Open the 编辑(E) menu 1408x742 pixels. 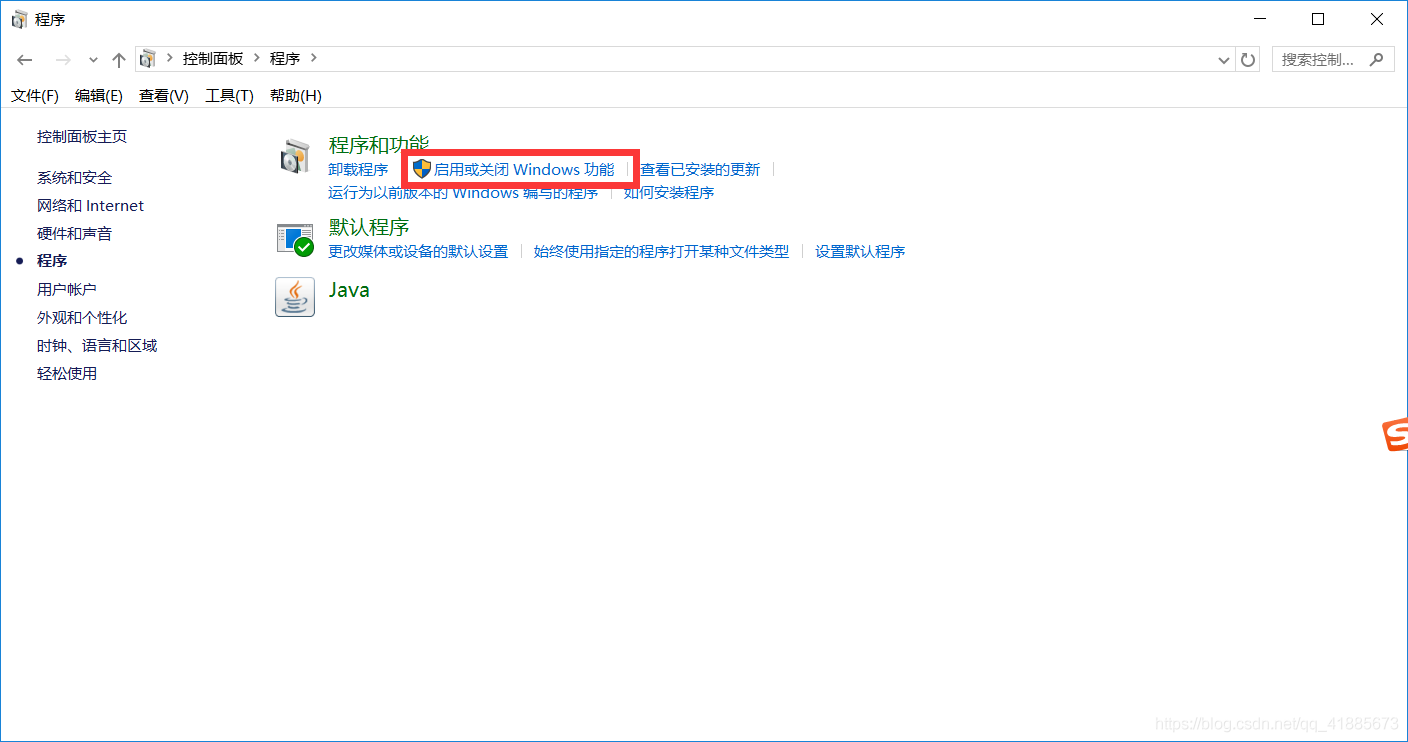[99, 96]
